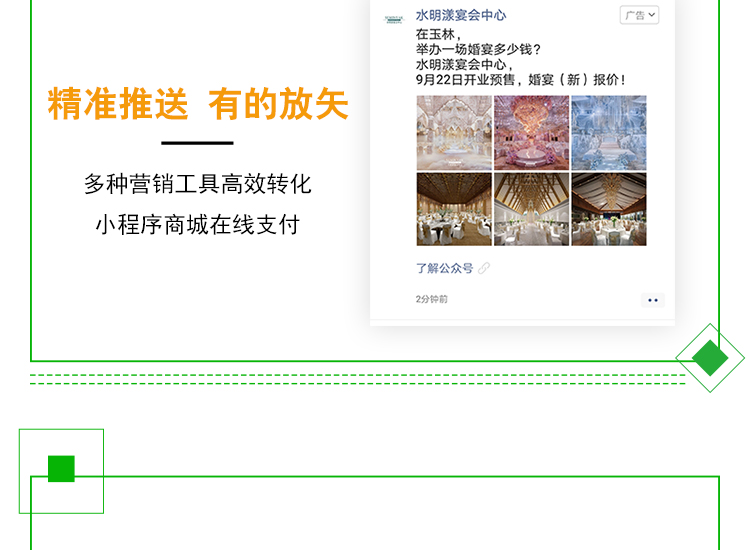
Task: Click the orange 精准推送 有的放矢 heading
Action: [198, 104]
